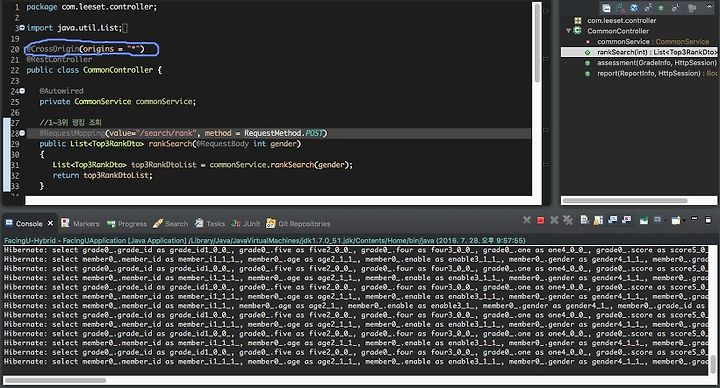The image size is (720, 388).
Task: Open the Git Repositories tab
Action: [x=298, y=224]
